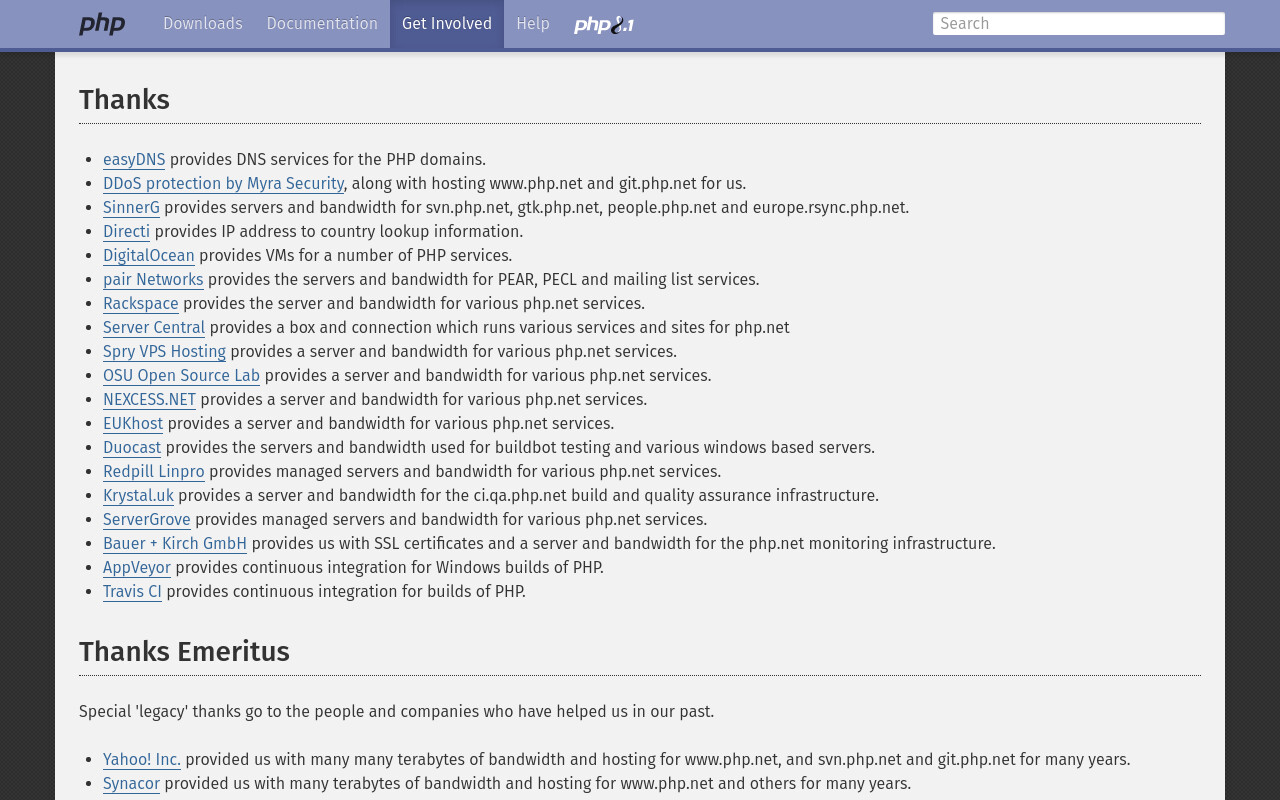
Task: Open the Documentation menu item
Action: point(322,24)
